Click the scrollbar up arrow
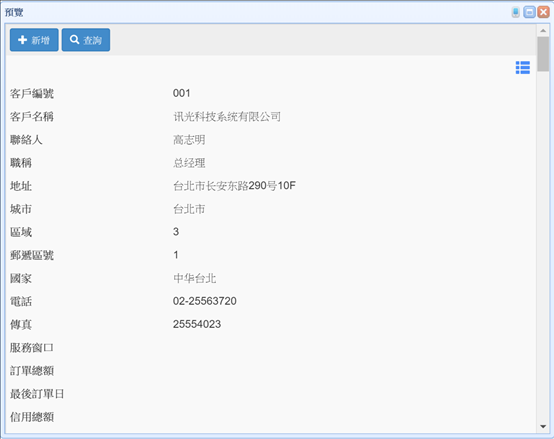 [x=543, y=31]
